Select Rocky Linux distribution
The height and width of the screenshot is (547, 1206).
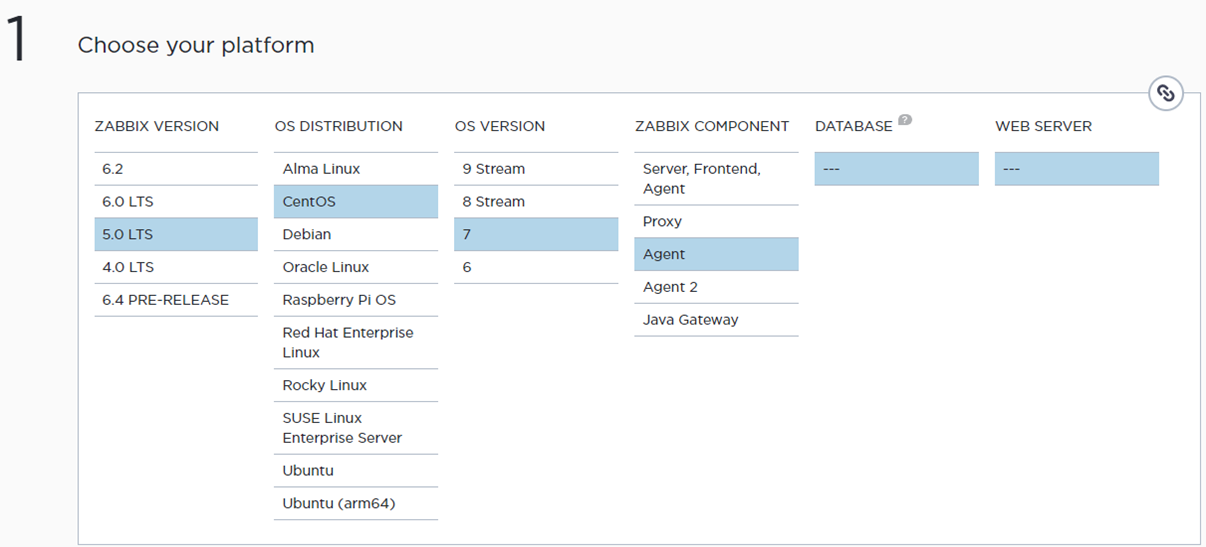click(356, 386)
